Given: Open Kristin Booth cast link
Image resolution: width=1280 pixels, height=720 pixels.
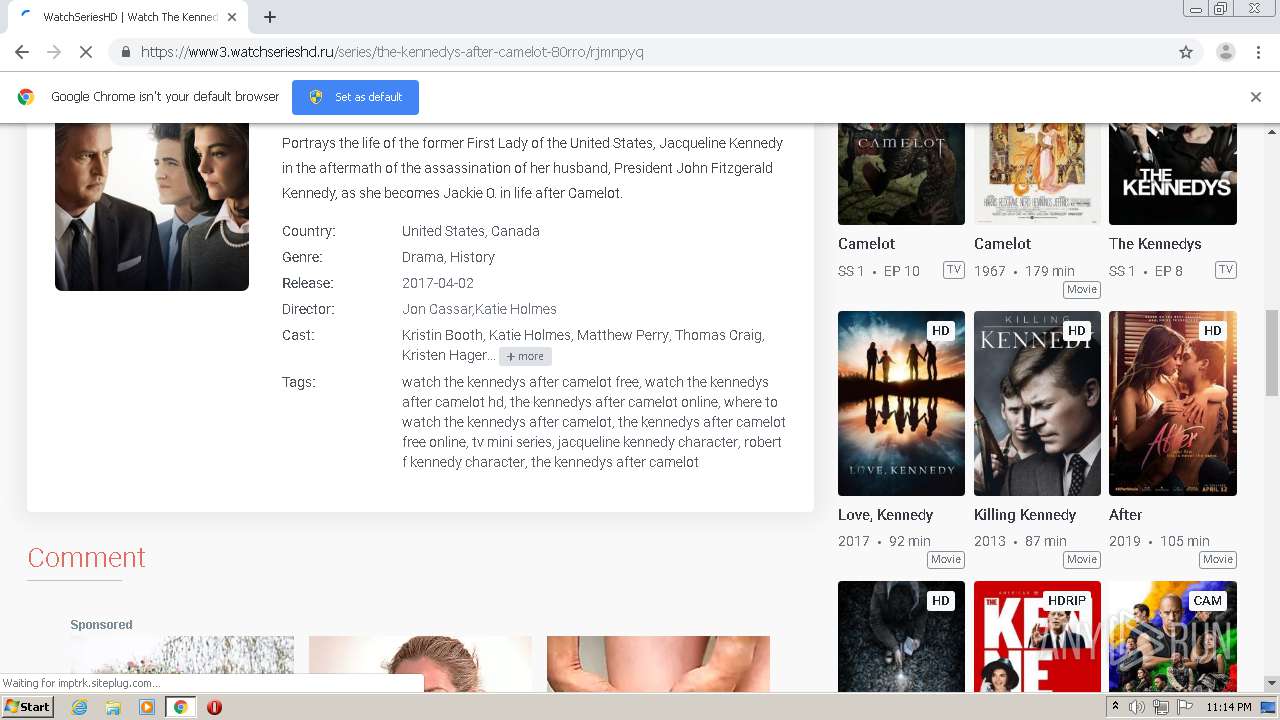Looking at the screenshot, I should click(441, 335).
